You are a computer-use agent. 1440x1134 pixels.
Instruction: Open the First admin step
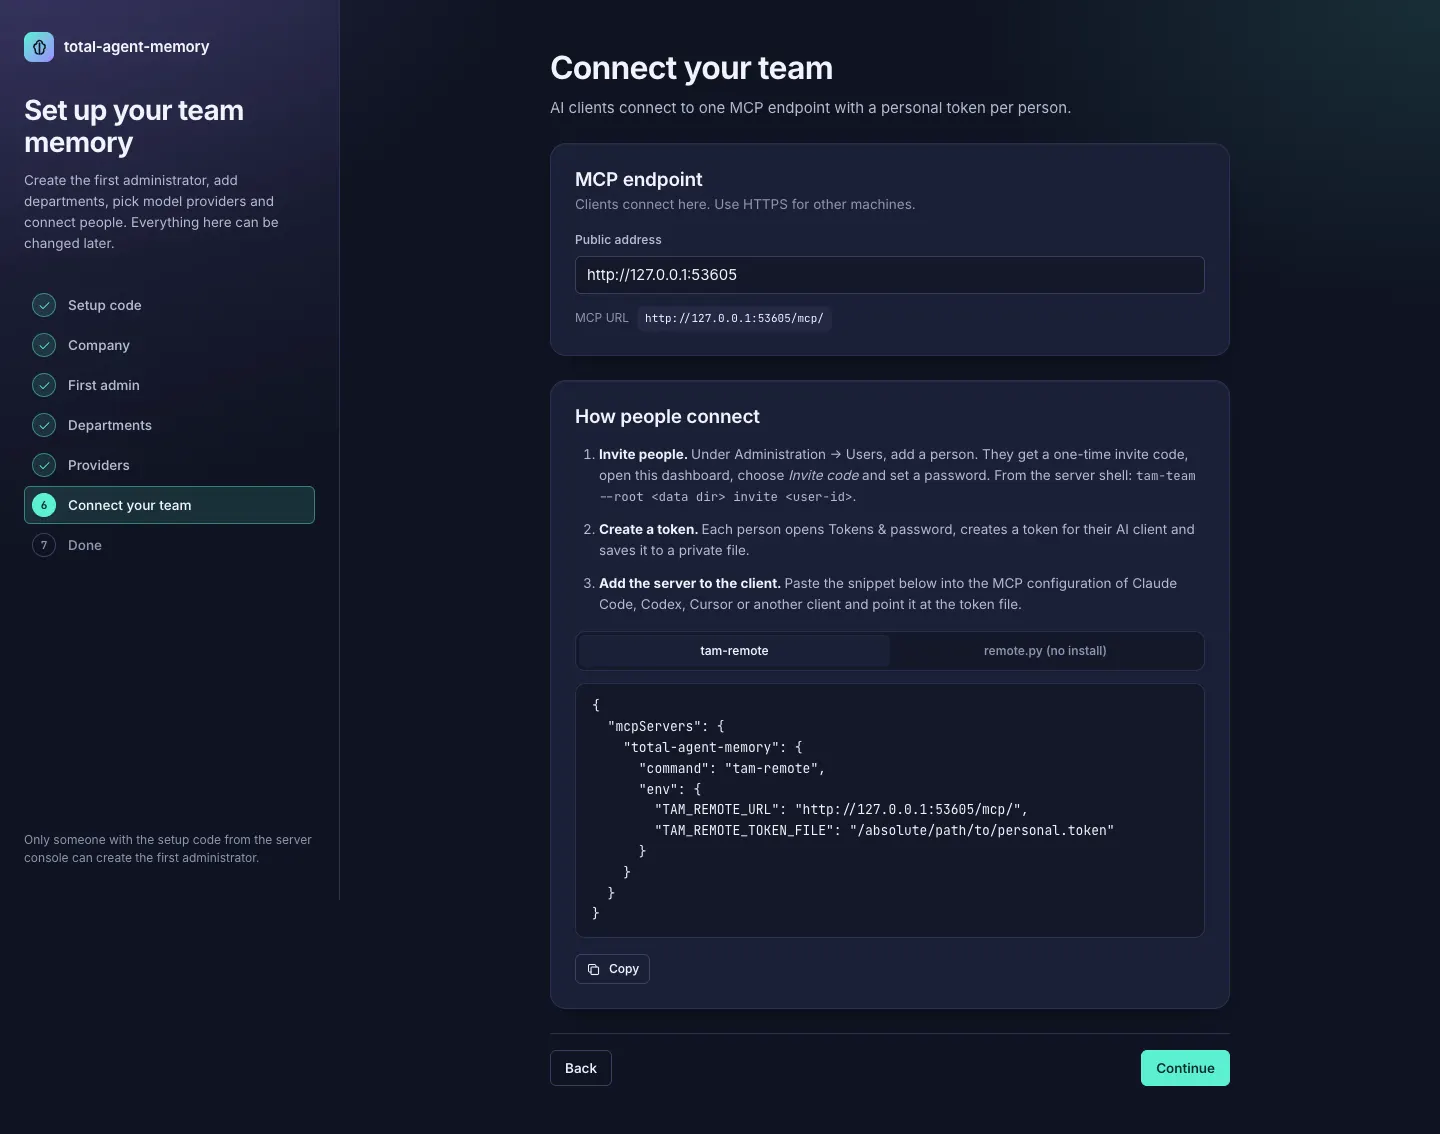coord(169,385)
